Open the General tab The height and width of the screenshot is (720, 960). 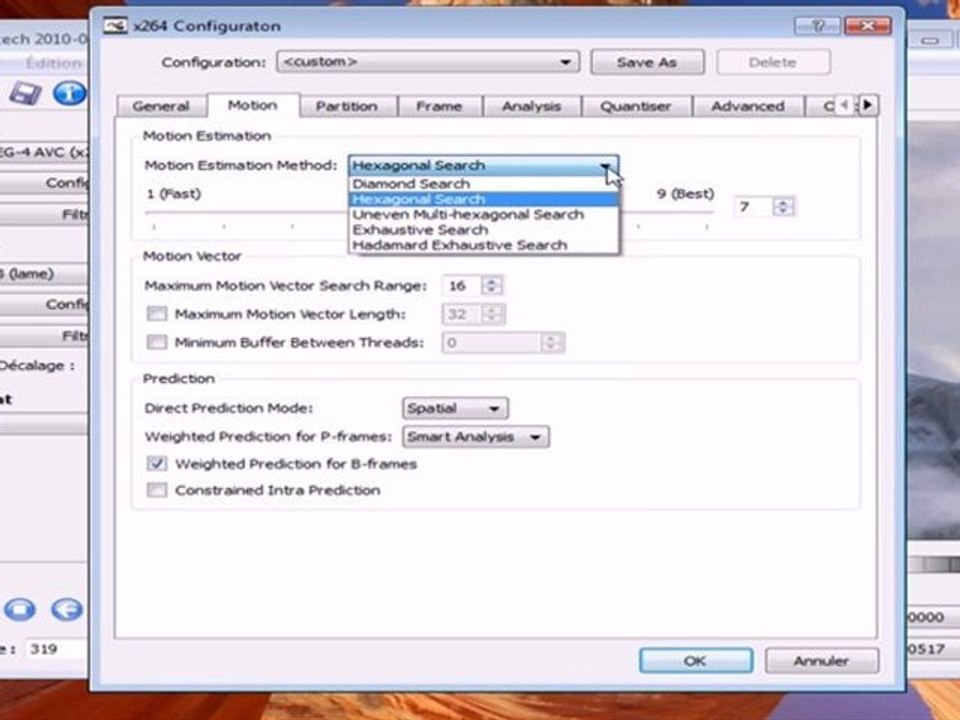pos(161,106)
